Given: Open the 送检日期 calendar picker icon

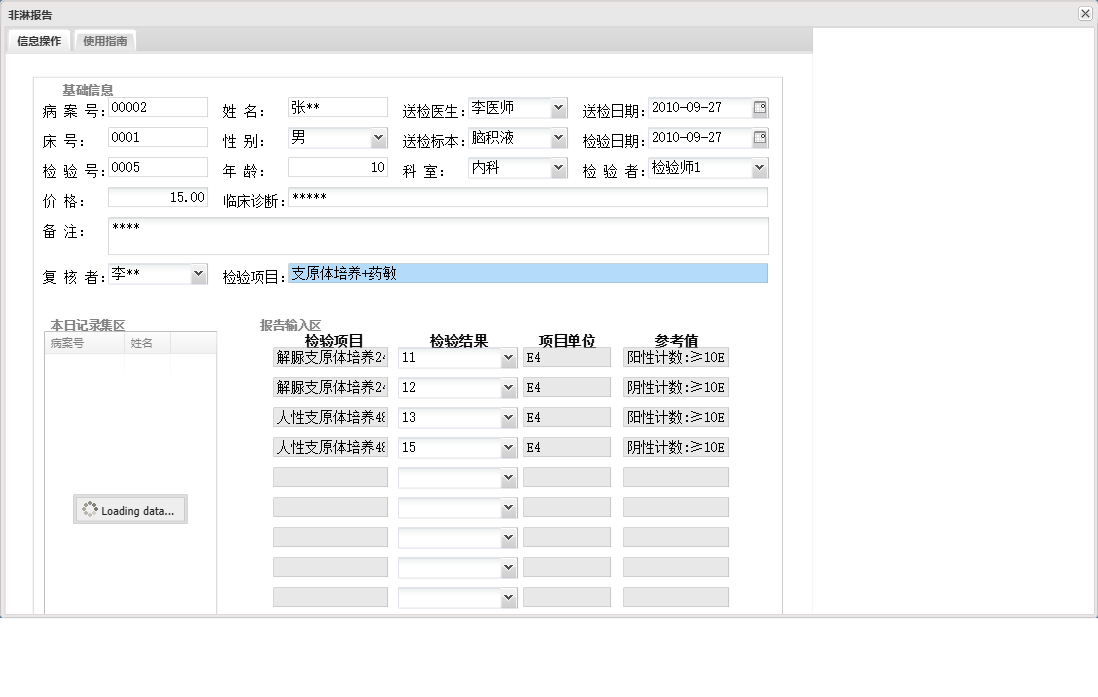Looking at the screenshot, I should pos(761,107).
